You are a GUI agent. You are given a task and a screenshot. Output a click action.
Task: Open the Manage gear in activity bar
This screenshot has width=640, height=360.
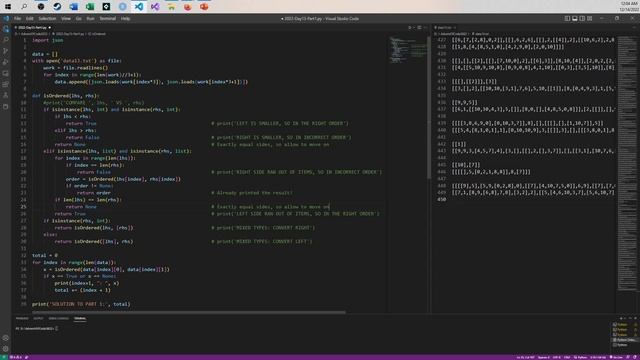pos(6,349)
